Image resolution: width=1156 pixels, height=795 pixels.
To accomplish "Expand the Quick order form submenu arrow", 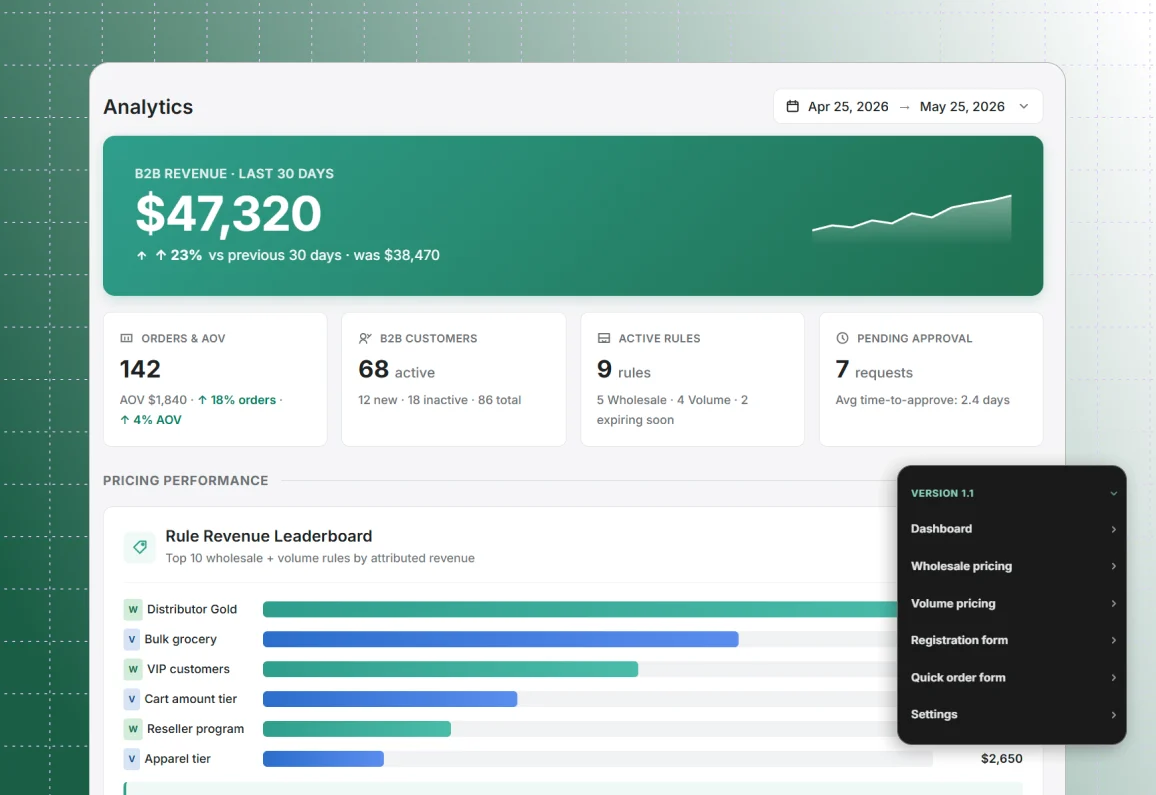I will point(1113,678).
